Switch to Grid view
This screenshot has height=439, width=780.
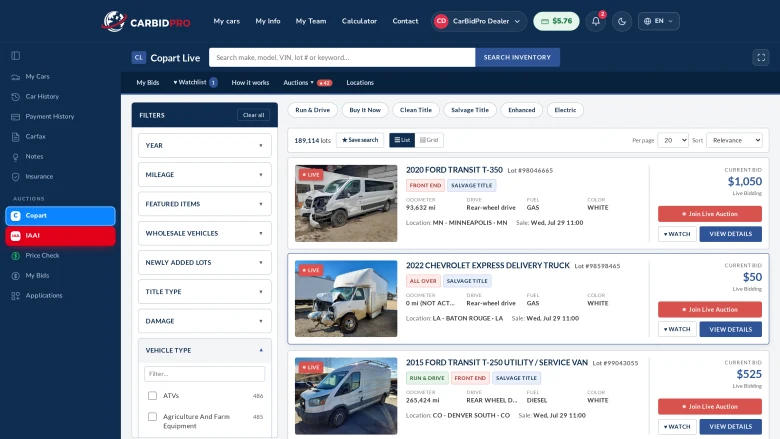(x=429, y=140)
